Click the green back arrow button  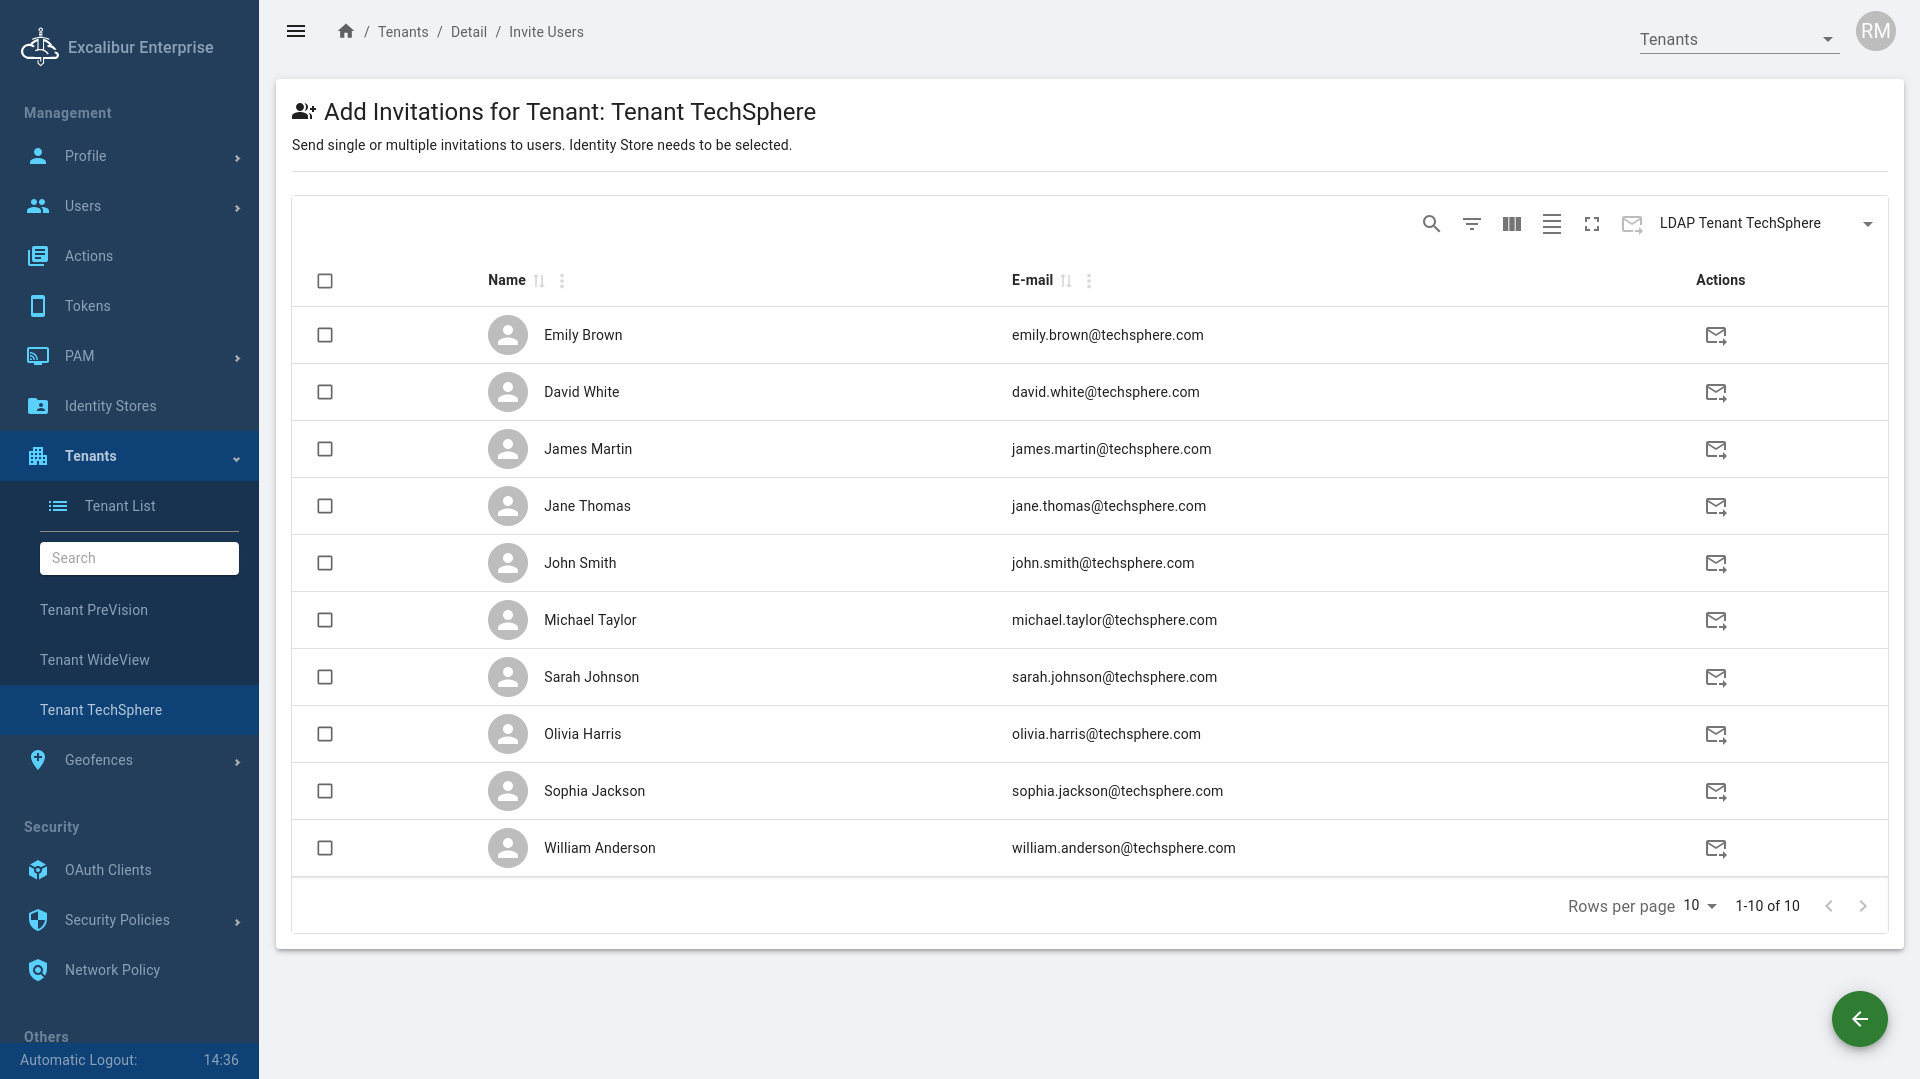[x=1859, y=1019]
